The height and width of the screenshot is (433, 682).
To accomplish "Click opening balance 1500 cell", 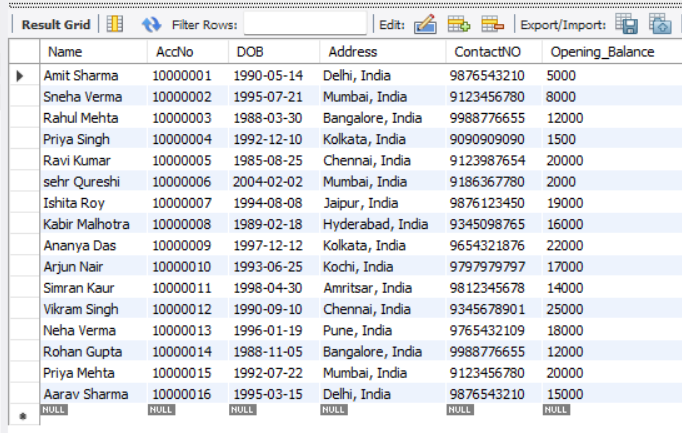I will tap(612, 139).
